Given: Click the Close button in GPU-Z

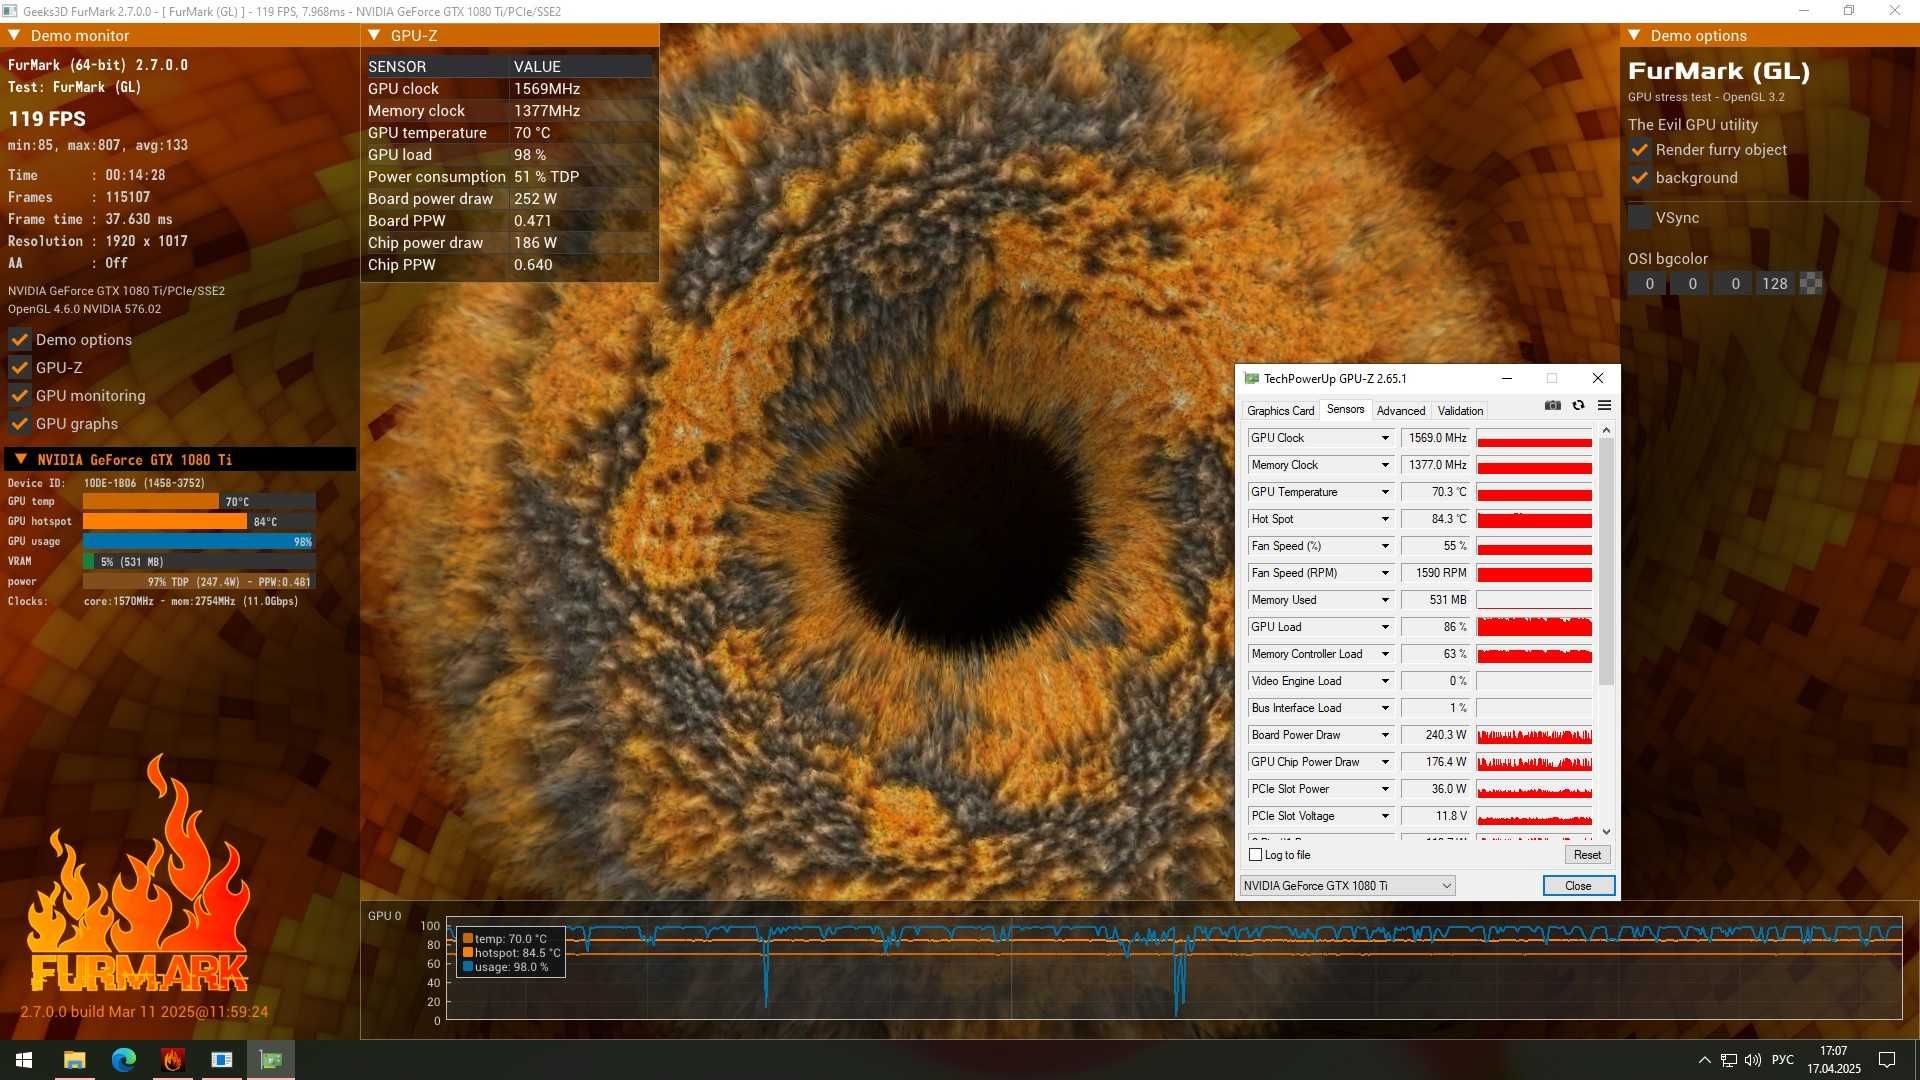Looking at the screenshot, I should coord(1578,886).
